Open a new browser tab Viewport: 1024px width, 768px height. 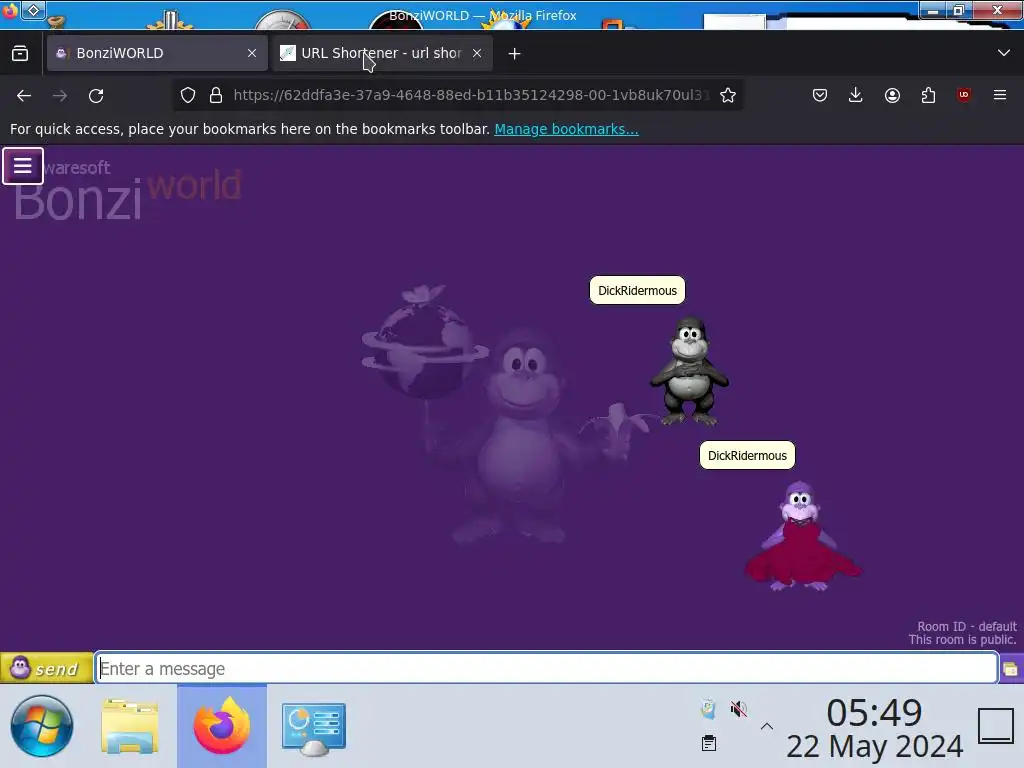click(x=515, y=54)
